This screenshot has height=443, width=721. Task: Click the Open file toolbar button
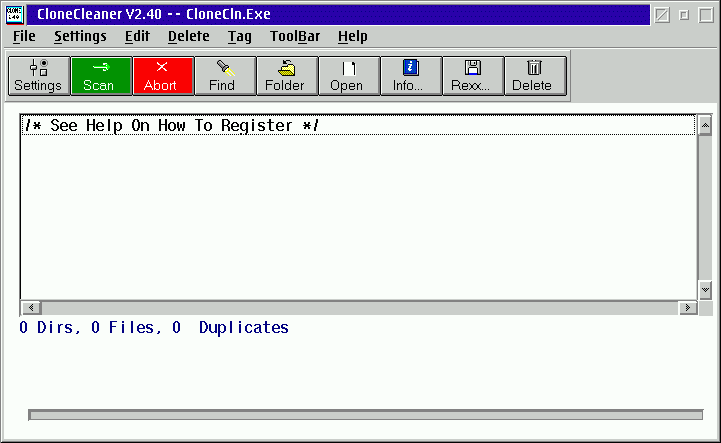(x=349, y=76)
